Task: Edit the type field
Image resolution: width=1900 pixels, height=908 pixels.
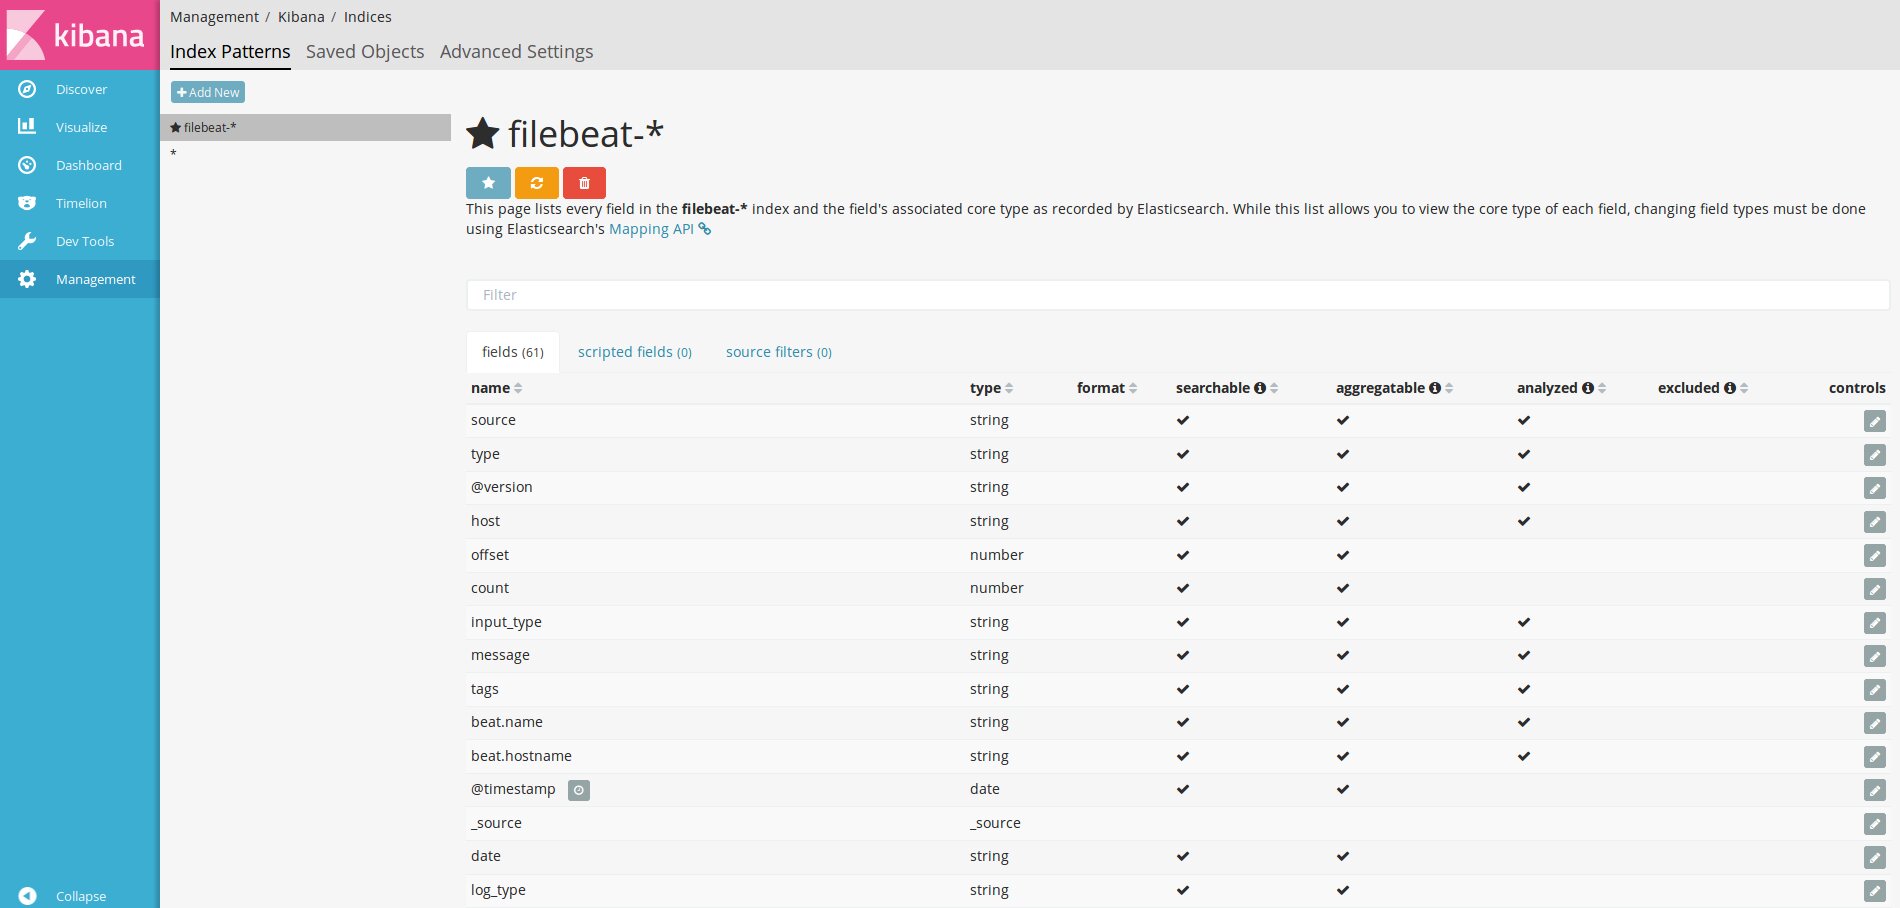Action: [1875, 455]
